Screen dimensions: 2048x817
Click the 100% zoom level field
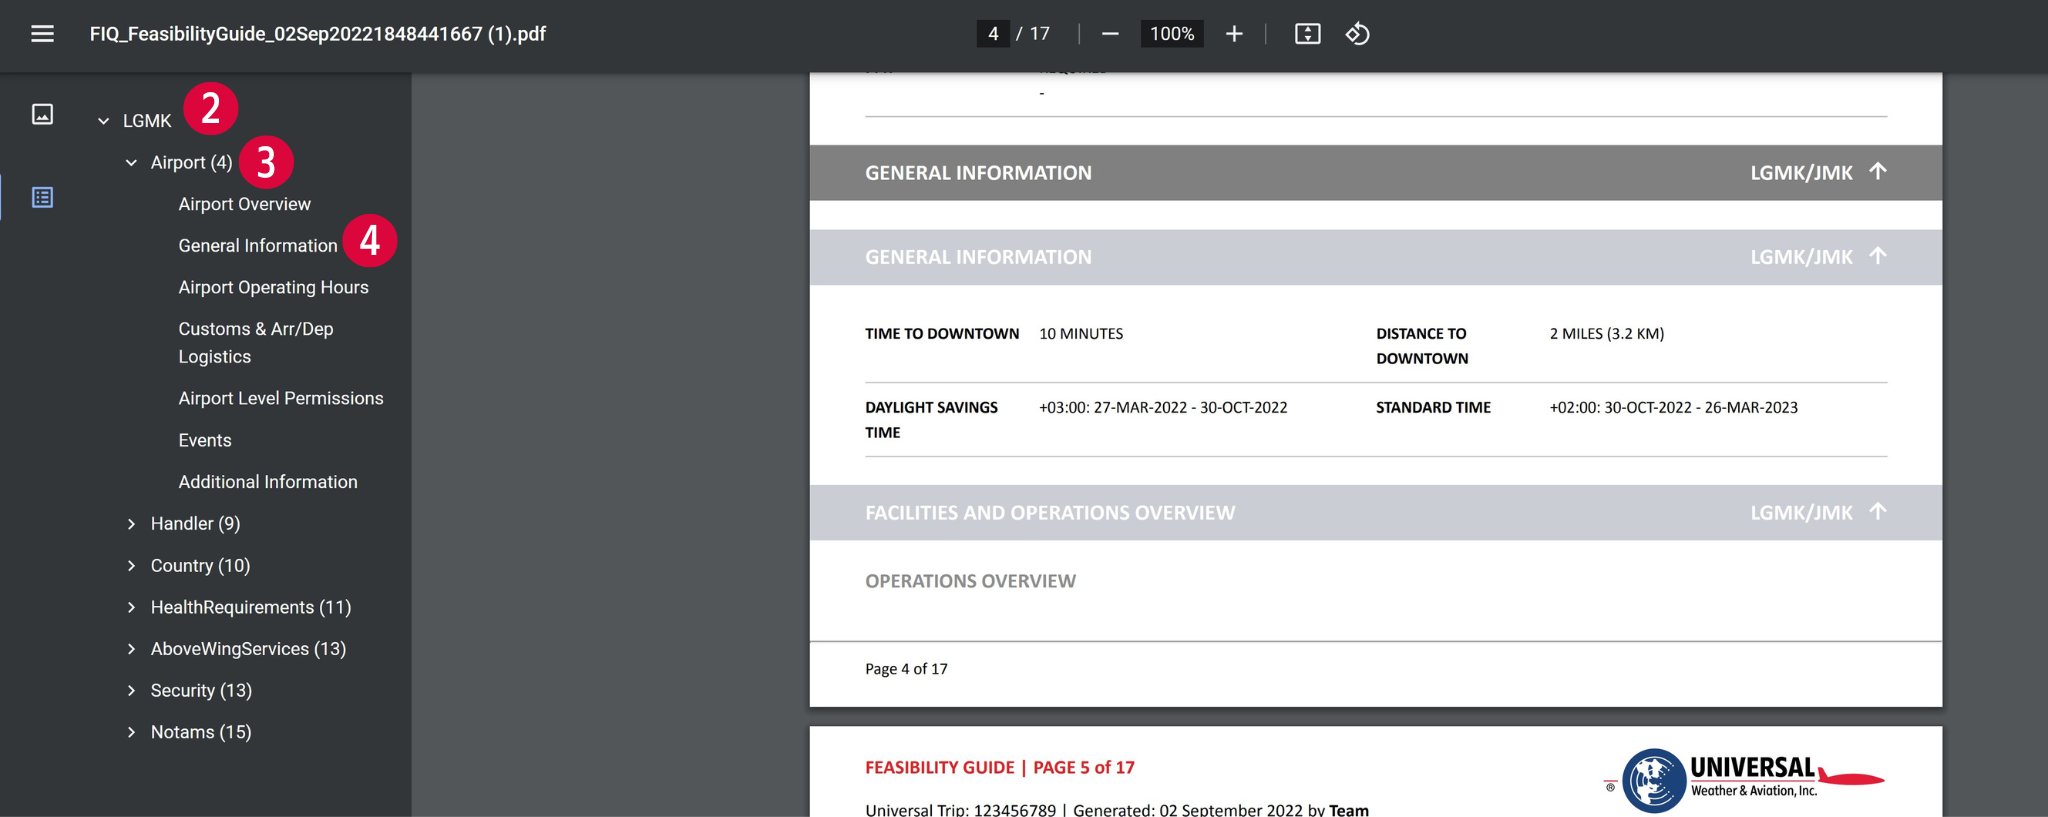(x=1172, y=34)
